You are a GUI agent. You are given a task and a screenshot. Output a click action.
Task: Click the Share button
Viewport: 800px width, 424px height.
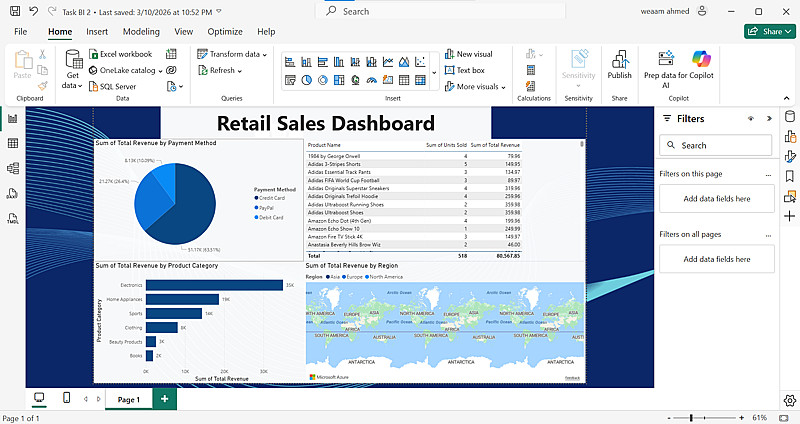tap(768, 32)
